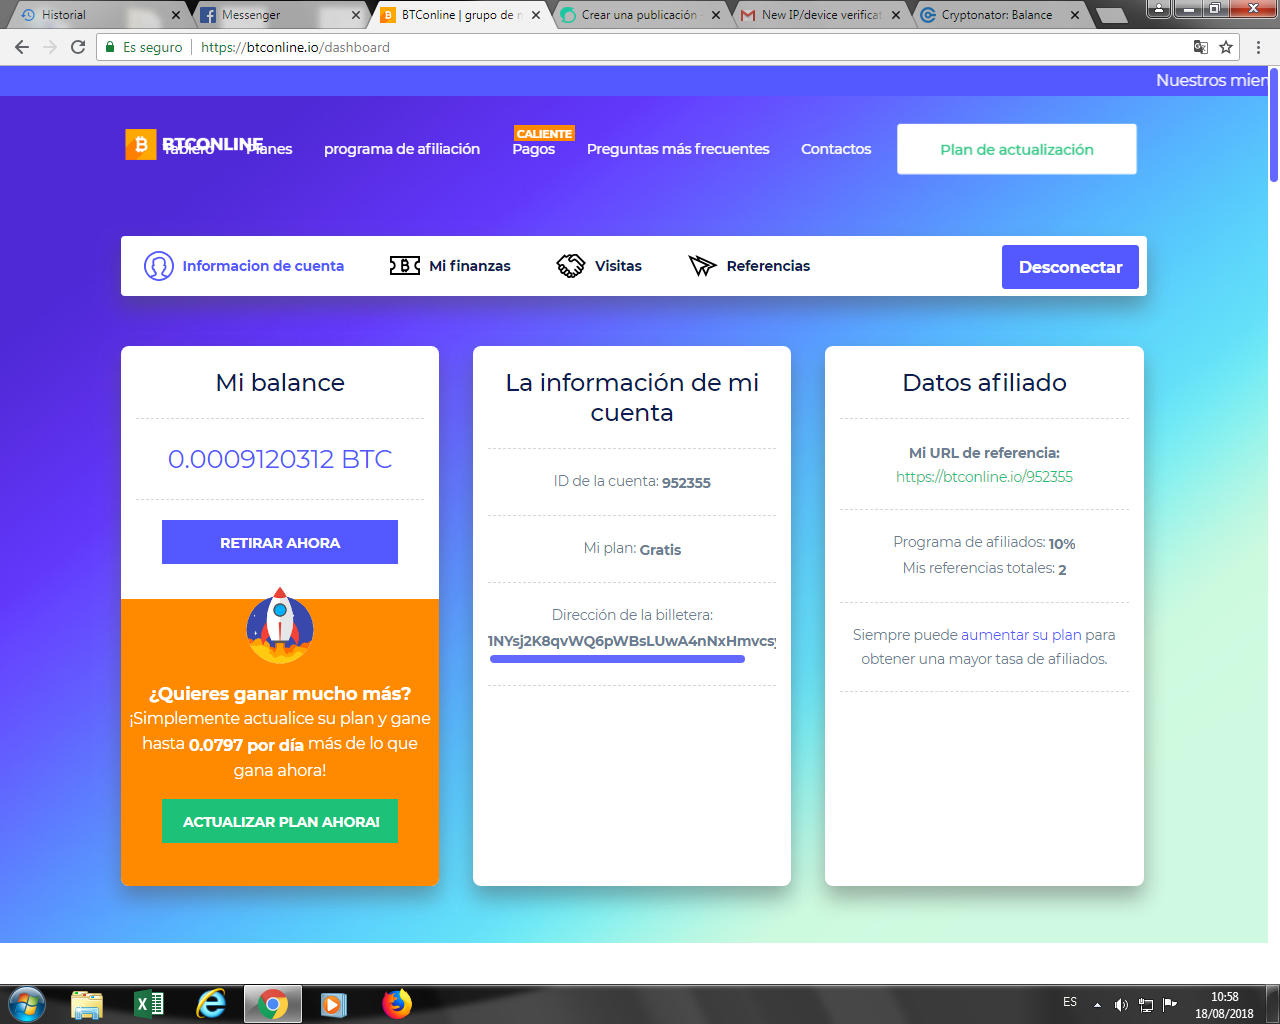
Task: Click the browser forward arrow
Action: click(x=50, y=47)
